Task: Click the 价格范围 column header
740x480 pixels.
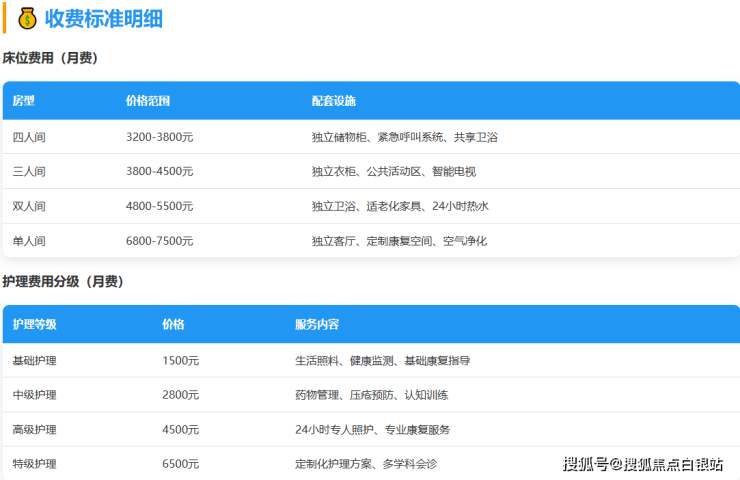Action: coord(148,101)
